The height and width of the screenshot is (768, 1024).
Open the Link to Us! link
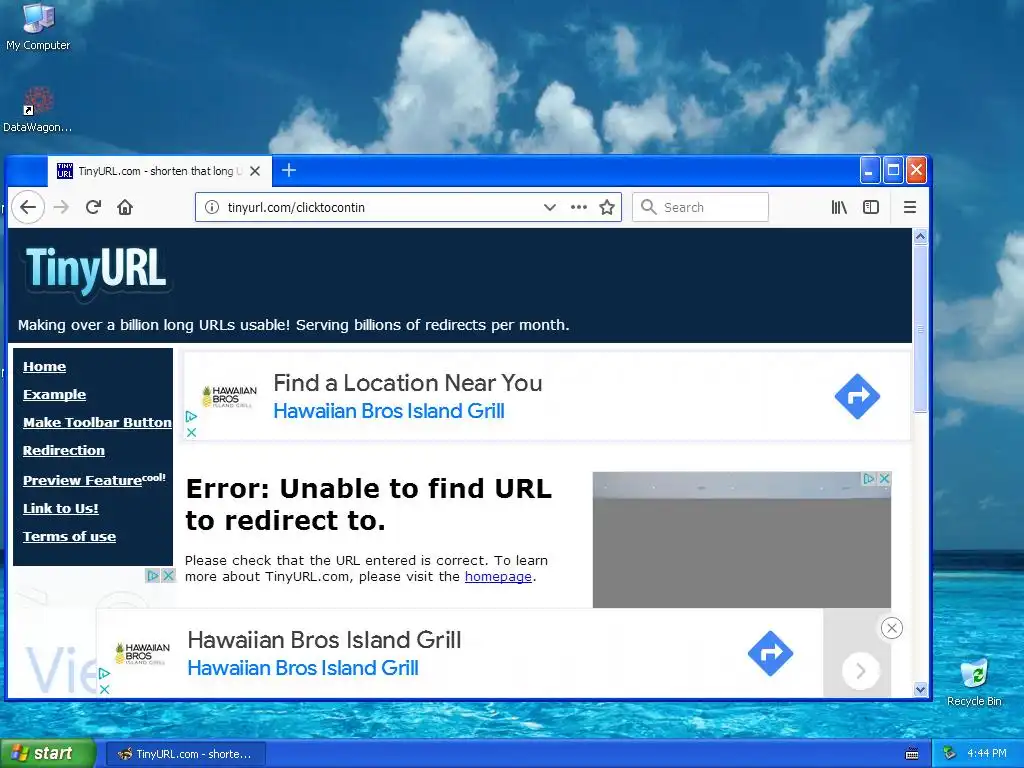tap(61, 508)
